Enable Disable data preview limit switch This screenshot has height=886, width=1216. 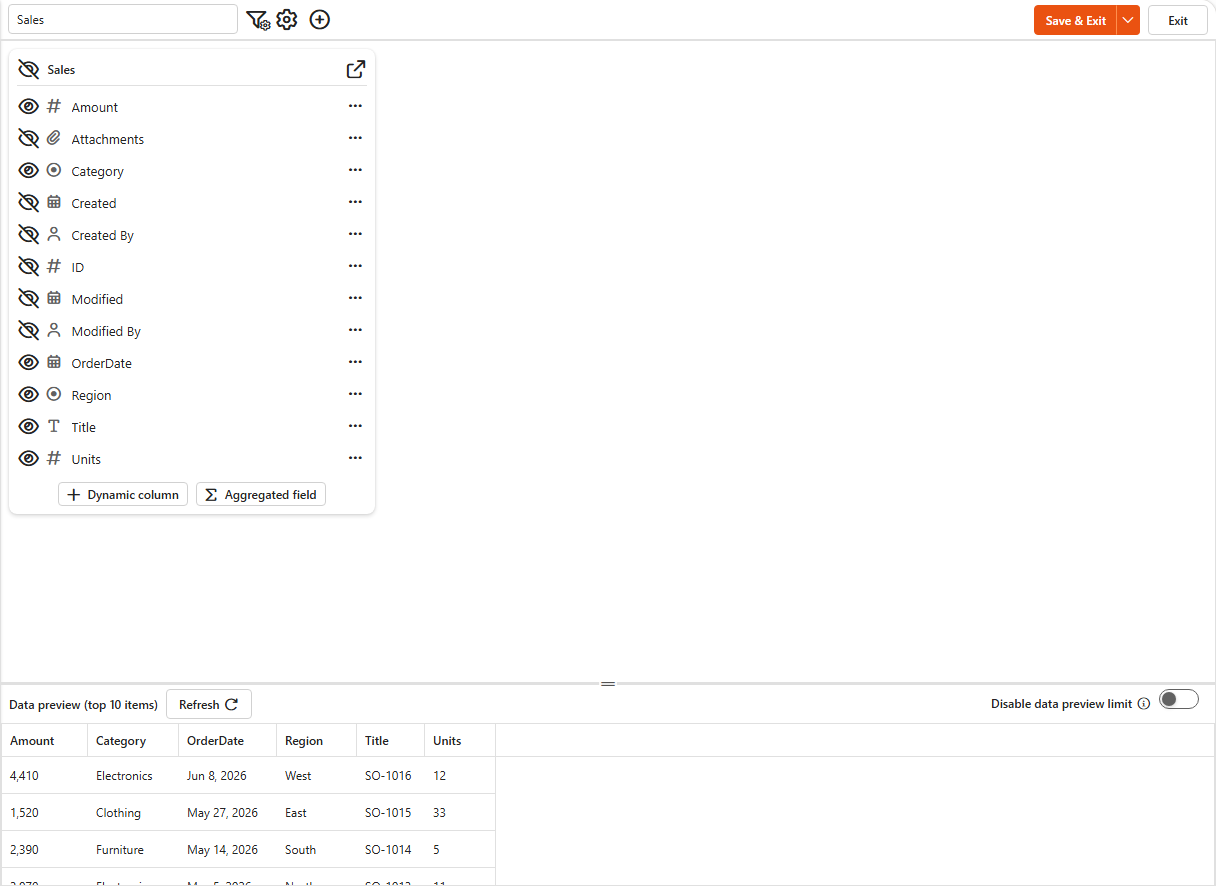(x=1179, y=699)
